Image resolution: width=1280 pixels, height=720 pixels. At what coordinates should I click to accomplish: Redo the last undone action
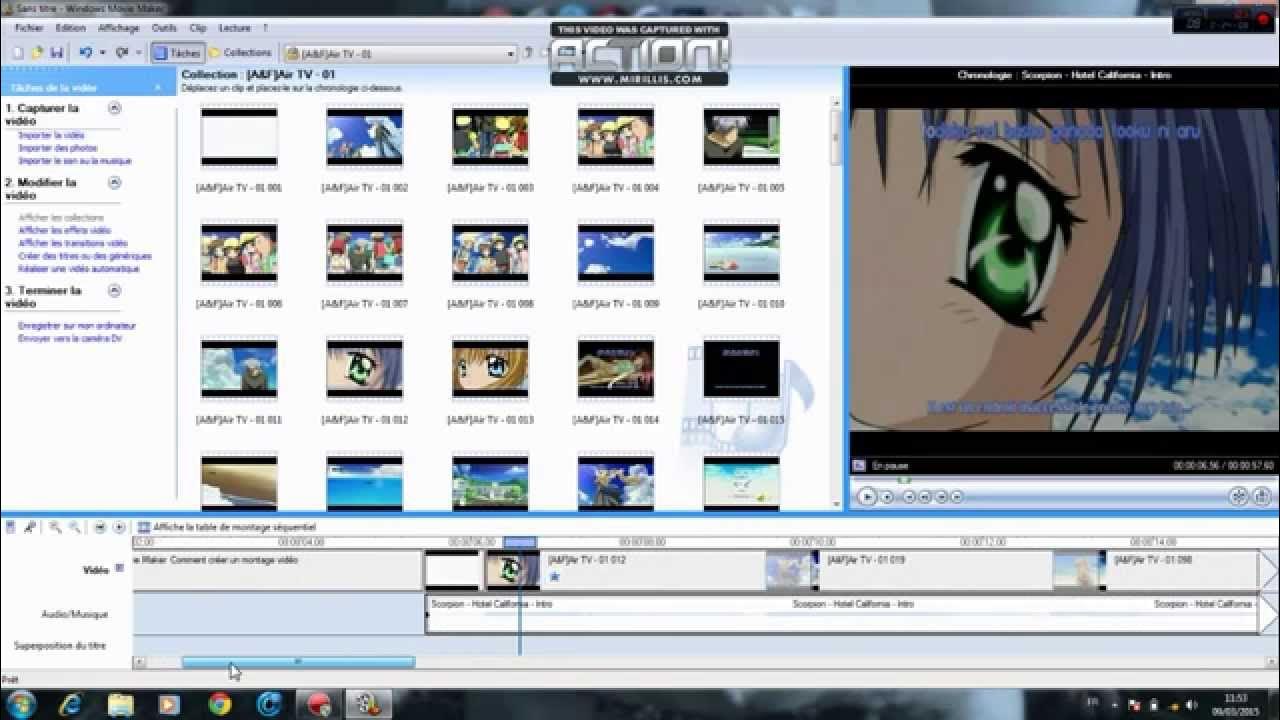point(120,53)
